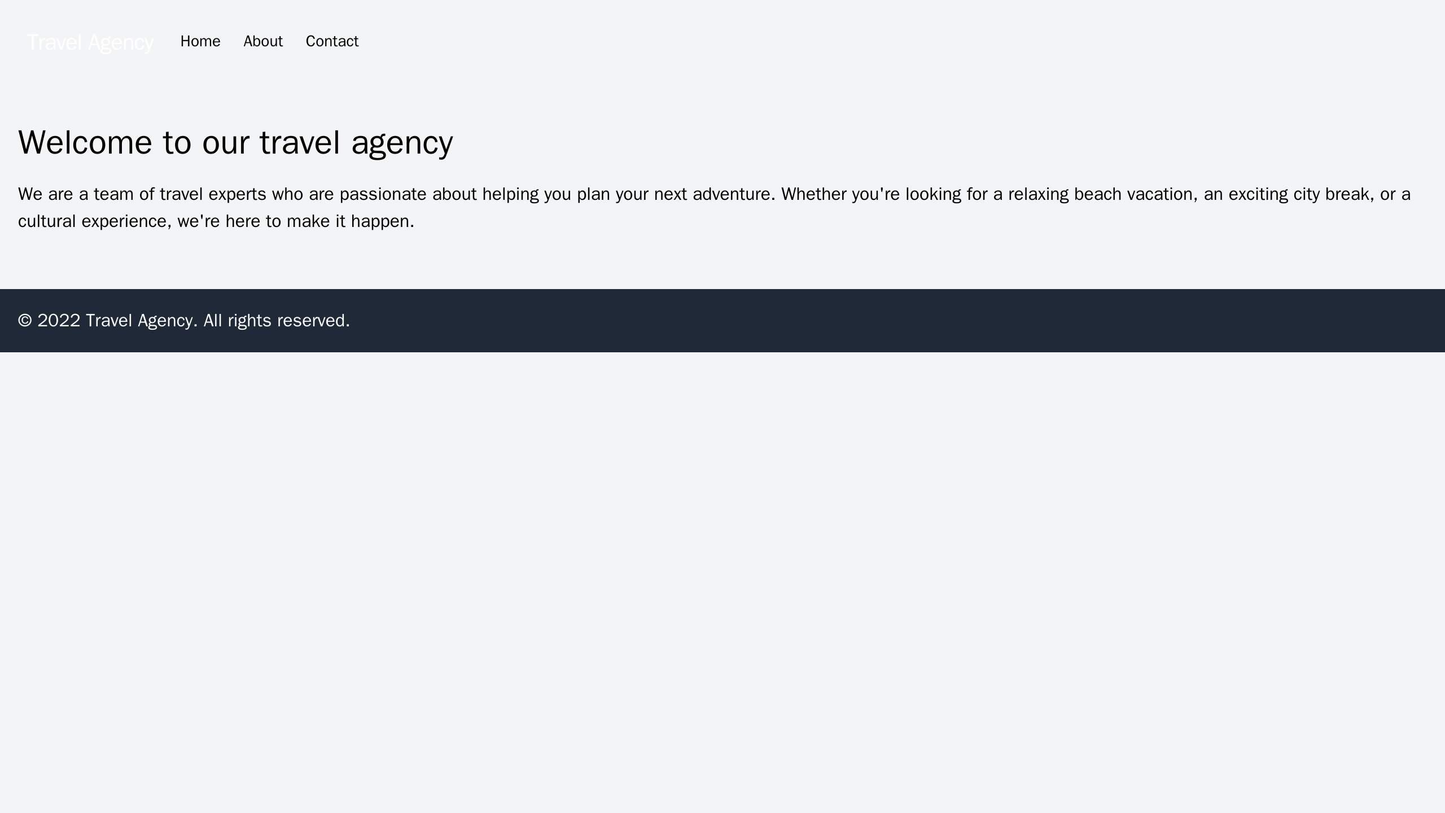Open the Home navigation link
The width and height of the screenshot is (1445, 813).
coord(200,41)
